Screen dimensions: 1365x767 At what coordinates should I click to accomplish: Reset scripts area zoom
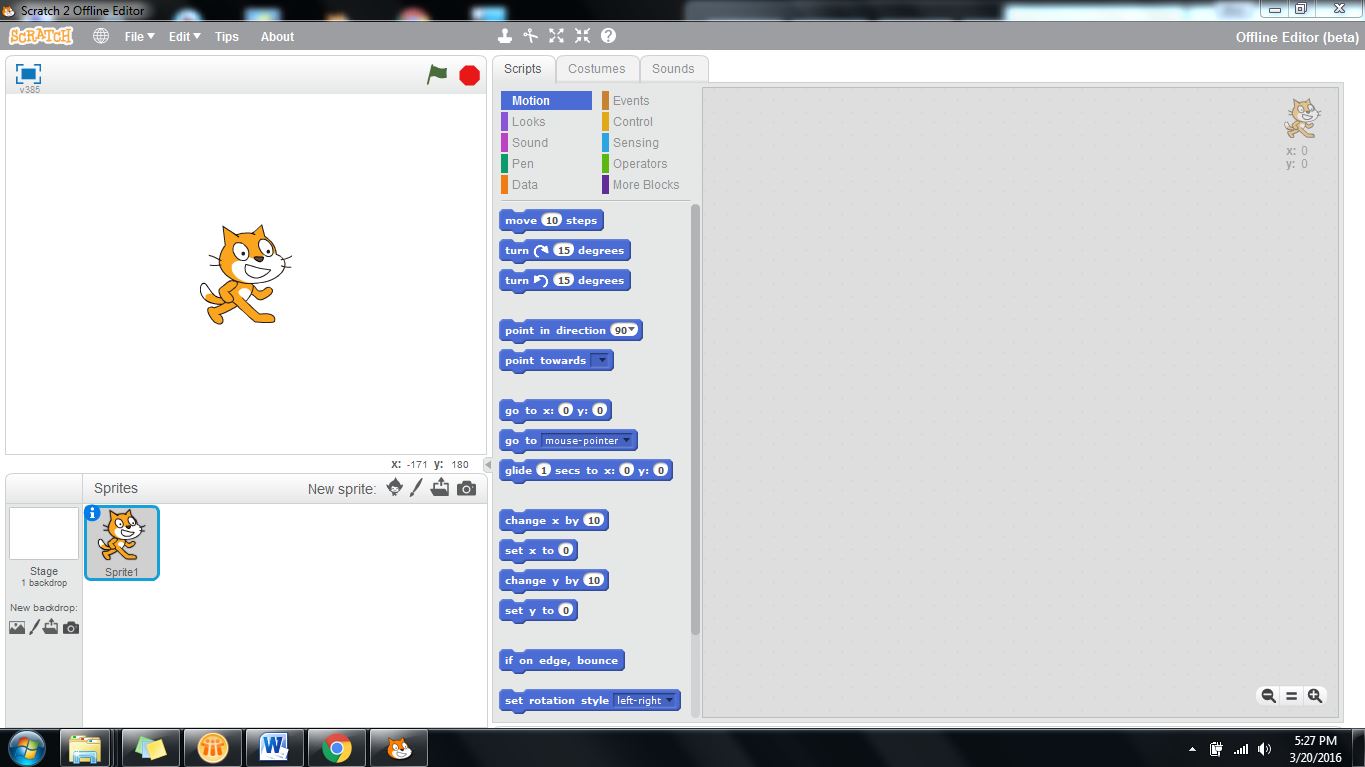click(x=1291, y=696)
